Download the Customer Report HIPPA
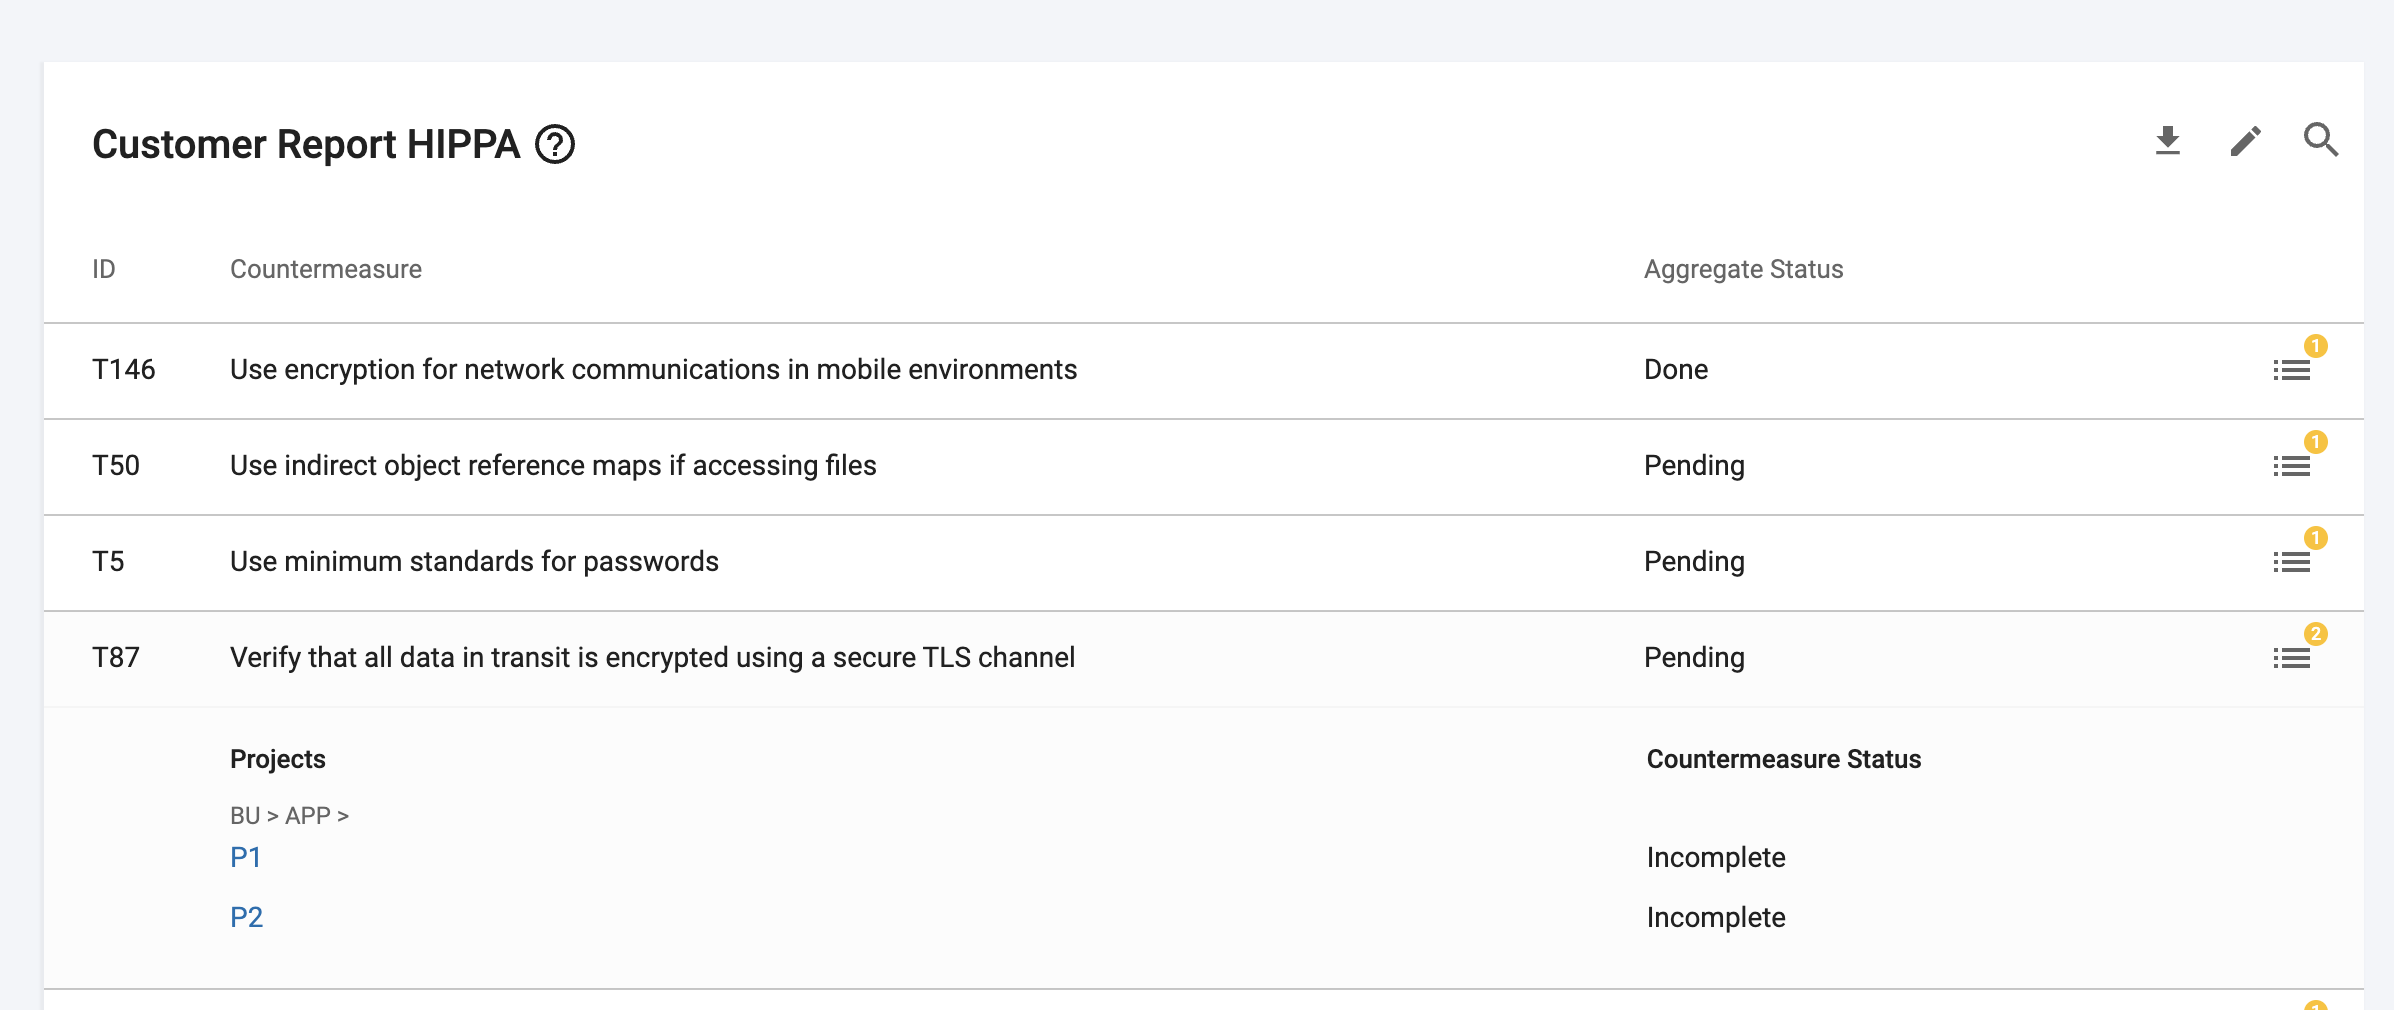The image size is (2394, 1010). [2169, 142]
